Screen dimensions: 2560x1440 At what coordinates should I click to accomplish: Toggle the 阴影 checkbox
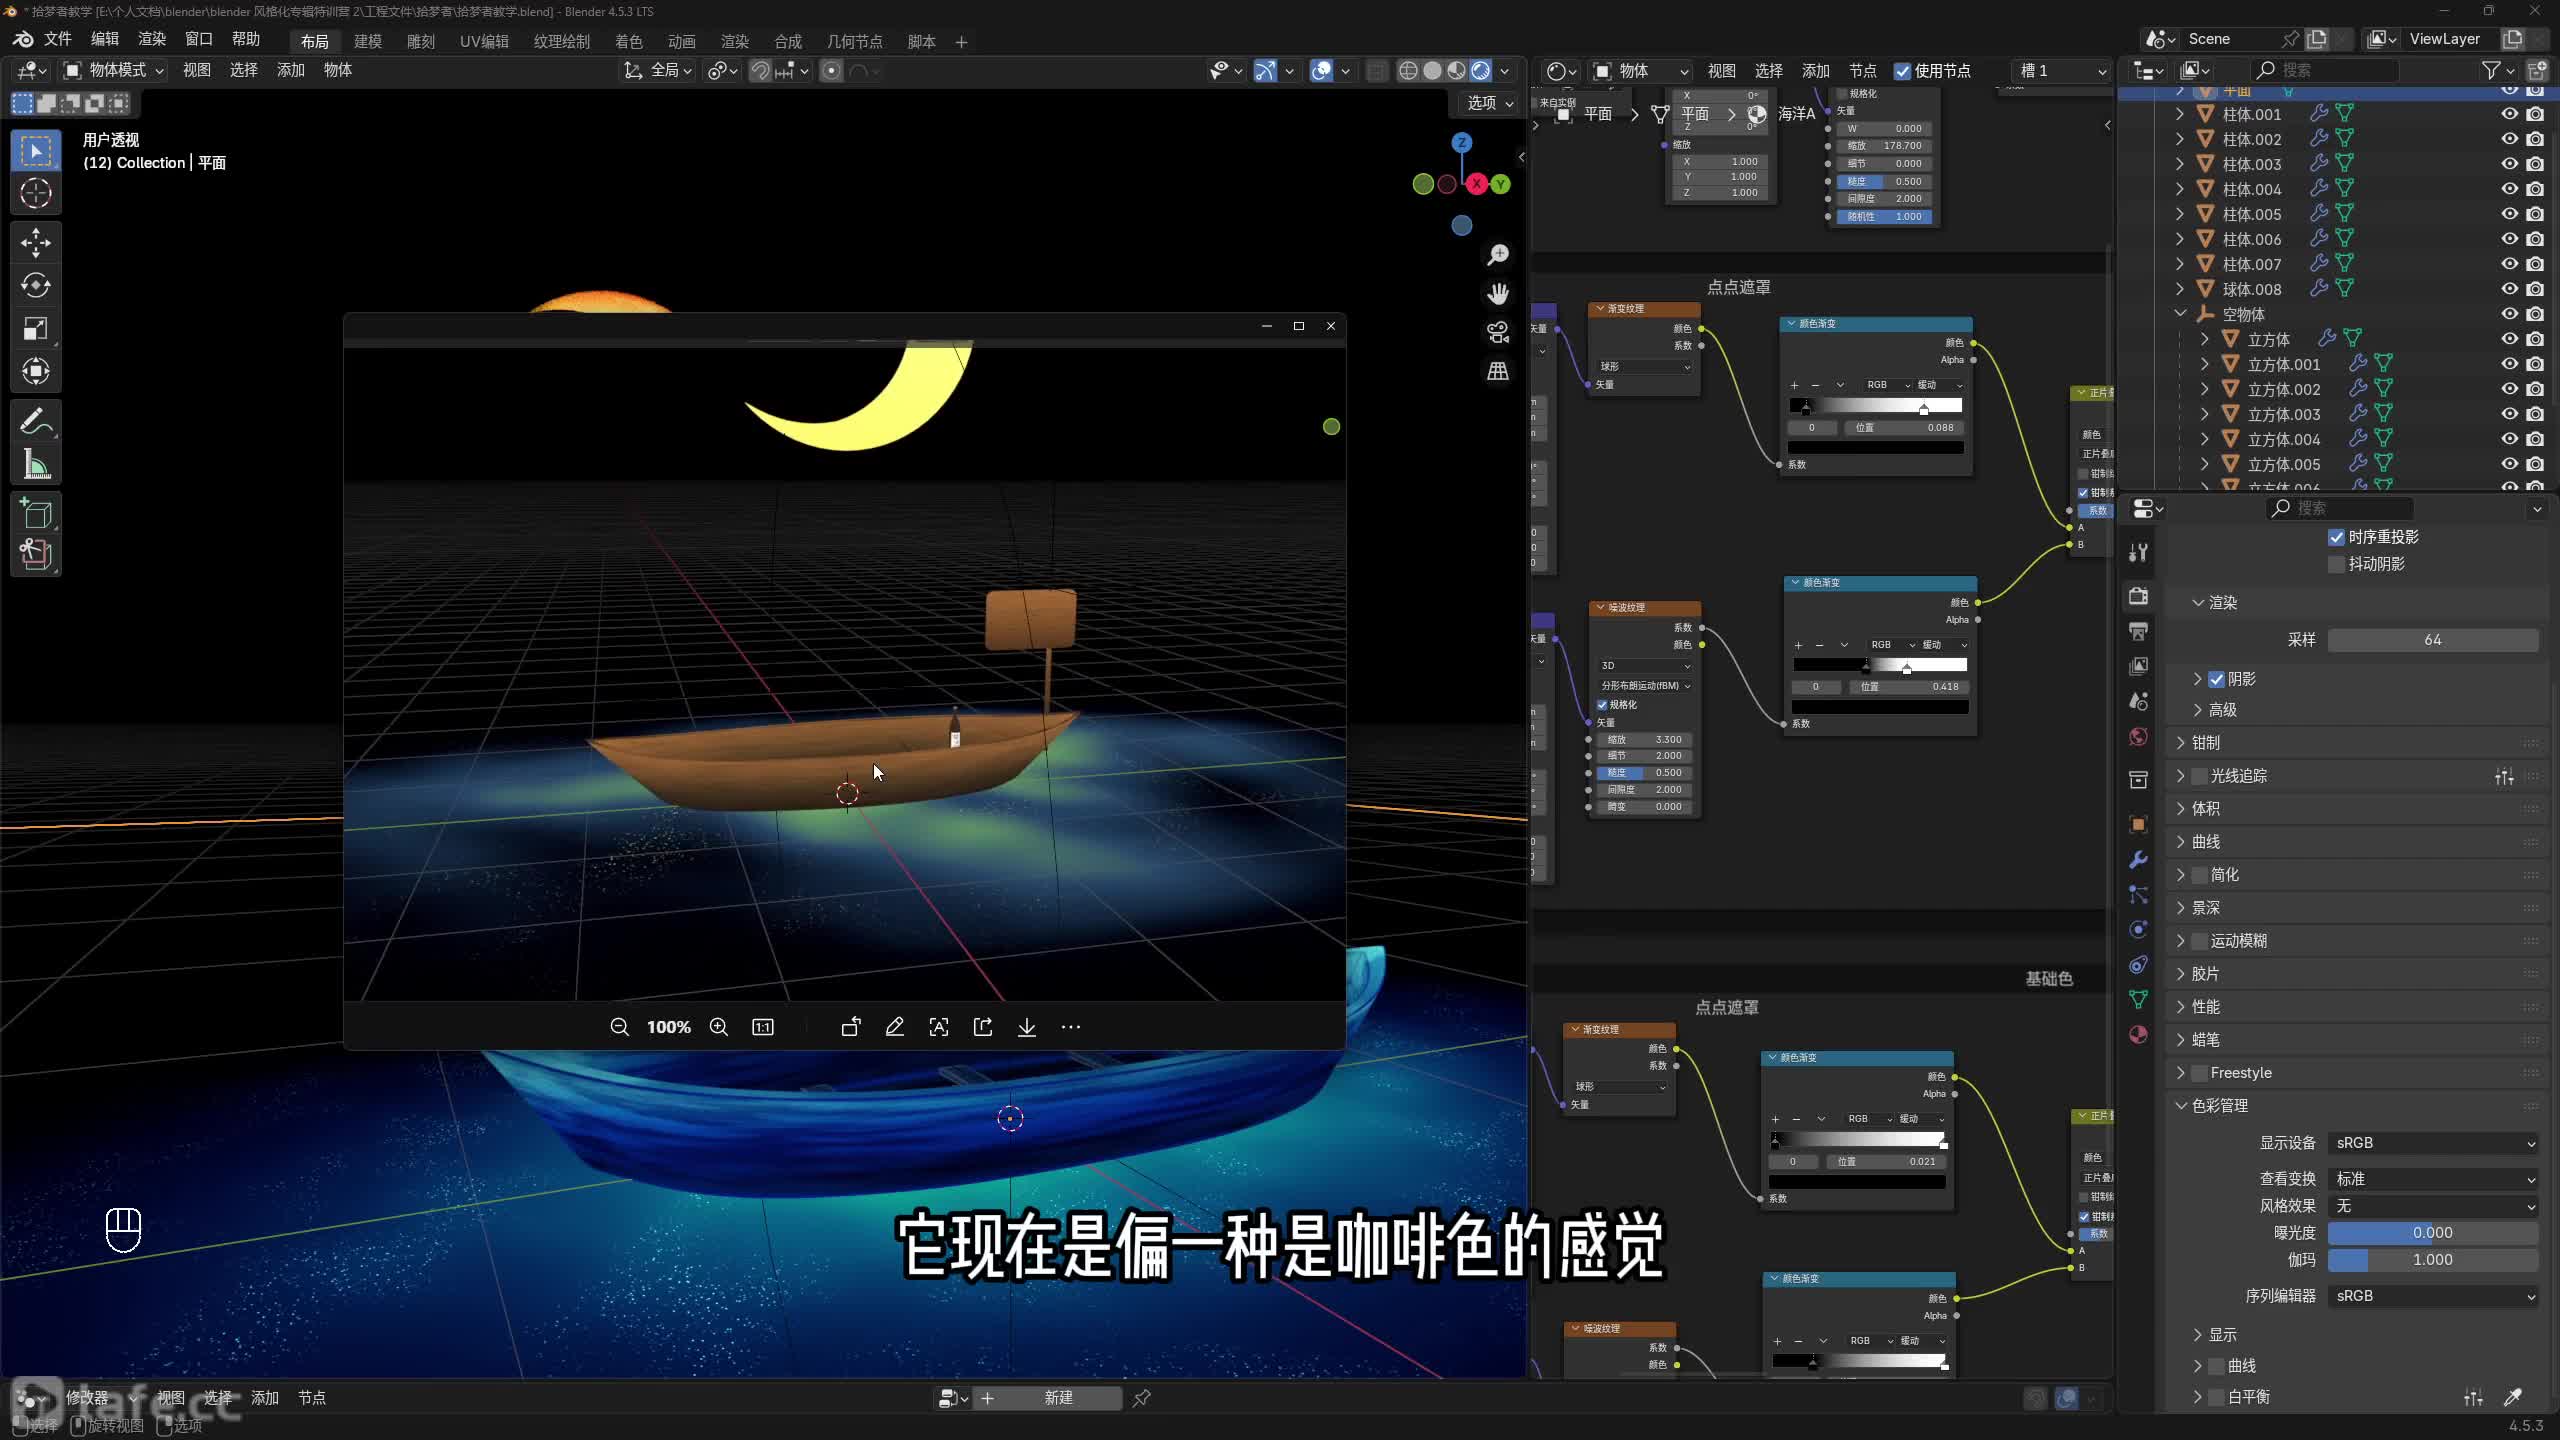[x=2216, y=680]
